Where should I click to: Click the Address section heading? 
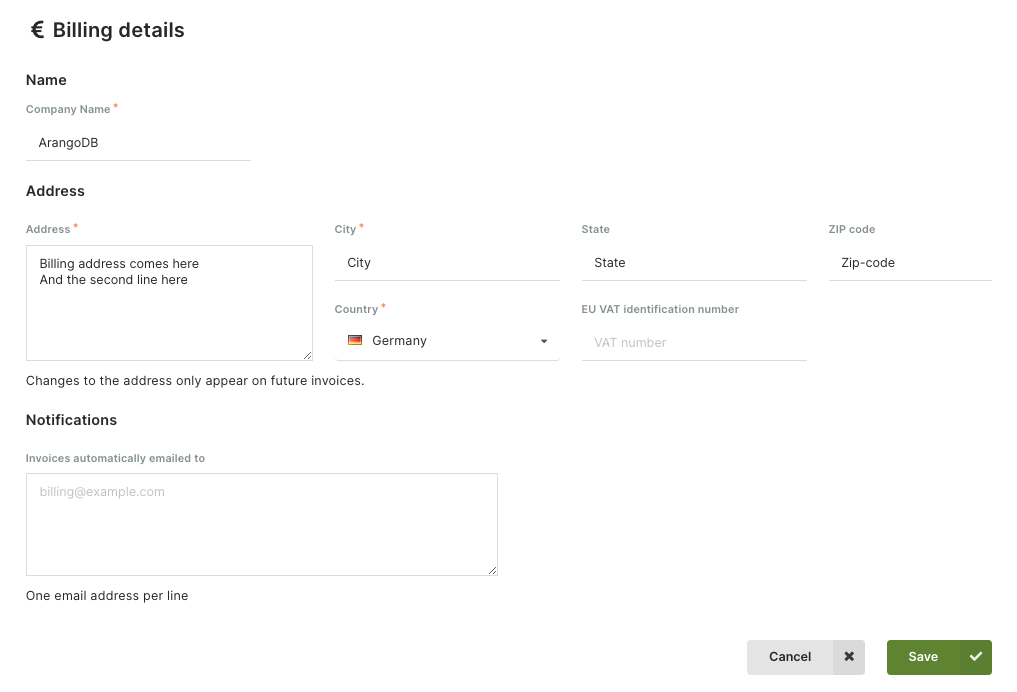tap(55, 191)
